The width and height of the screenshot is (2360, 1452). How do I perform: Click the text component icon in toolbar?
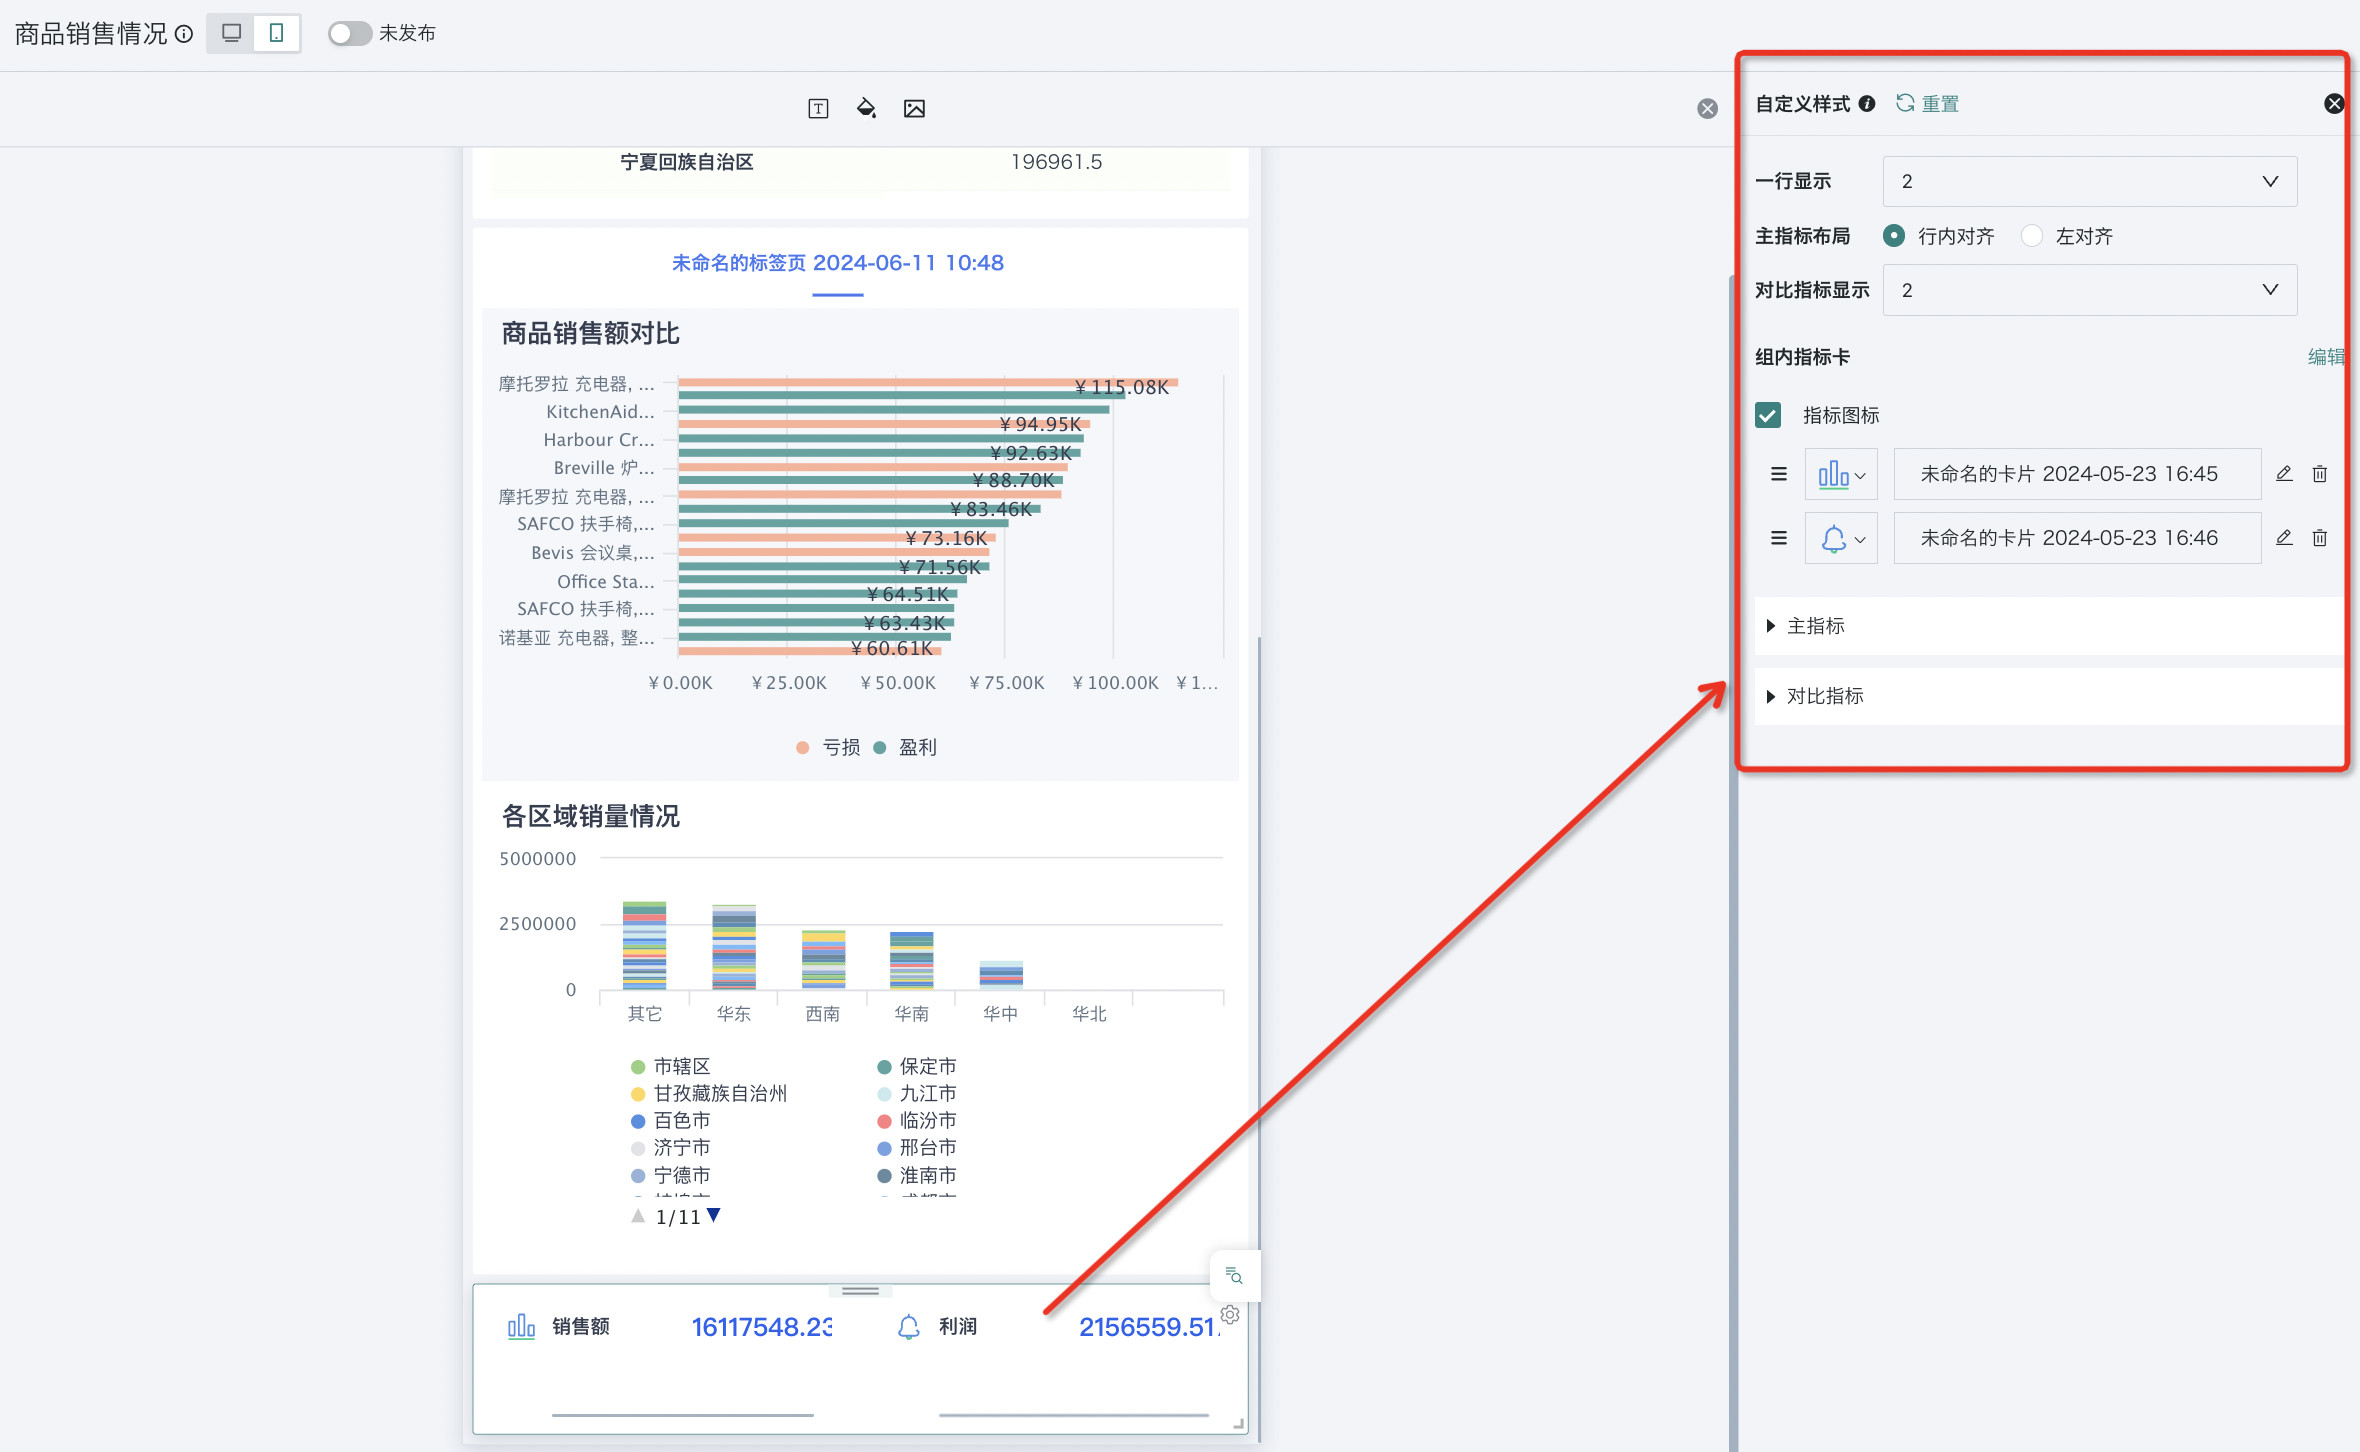coord(818,108)
